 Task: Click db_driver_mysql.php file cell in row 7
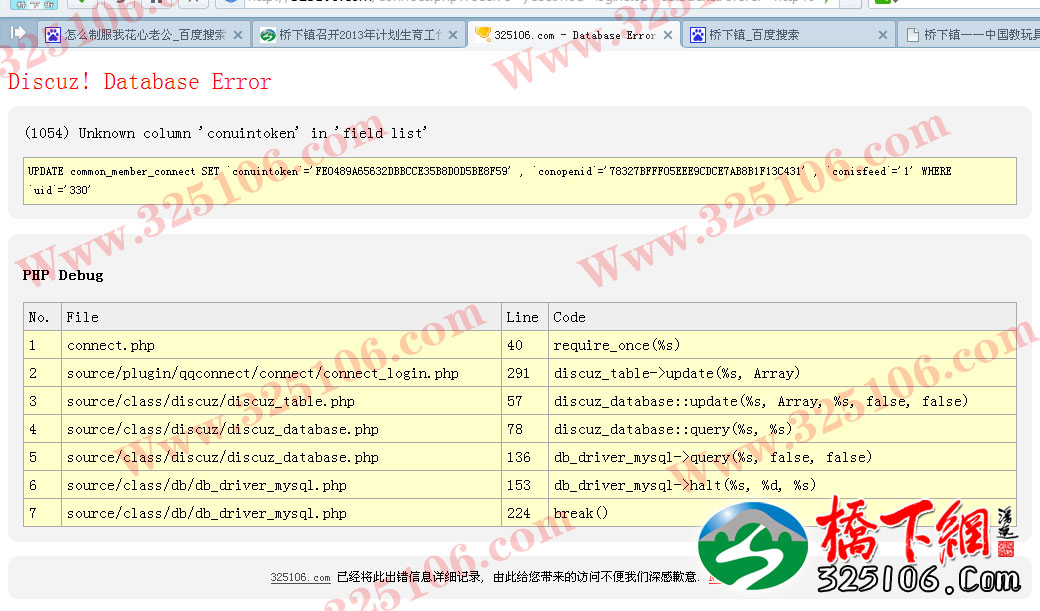[281, 513]
